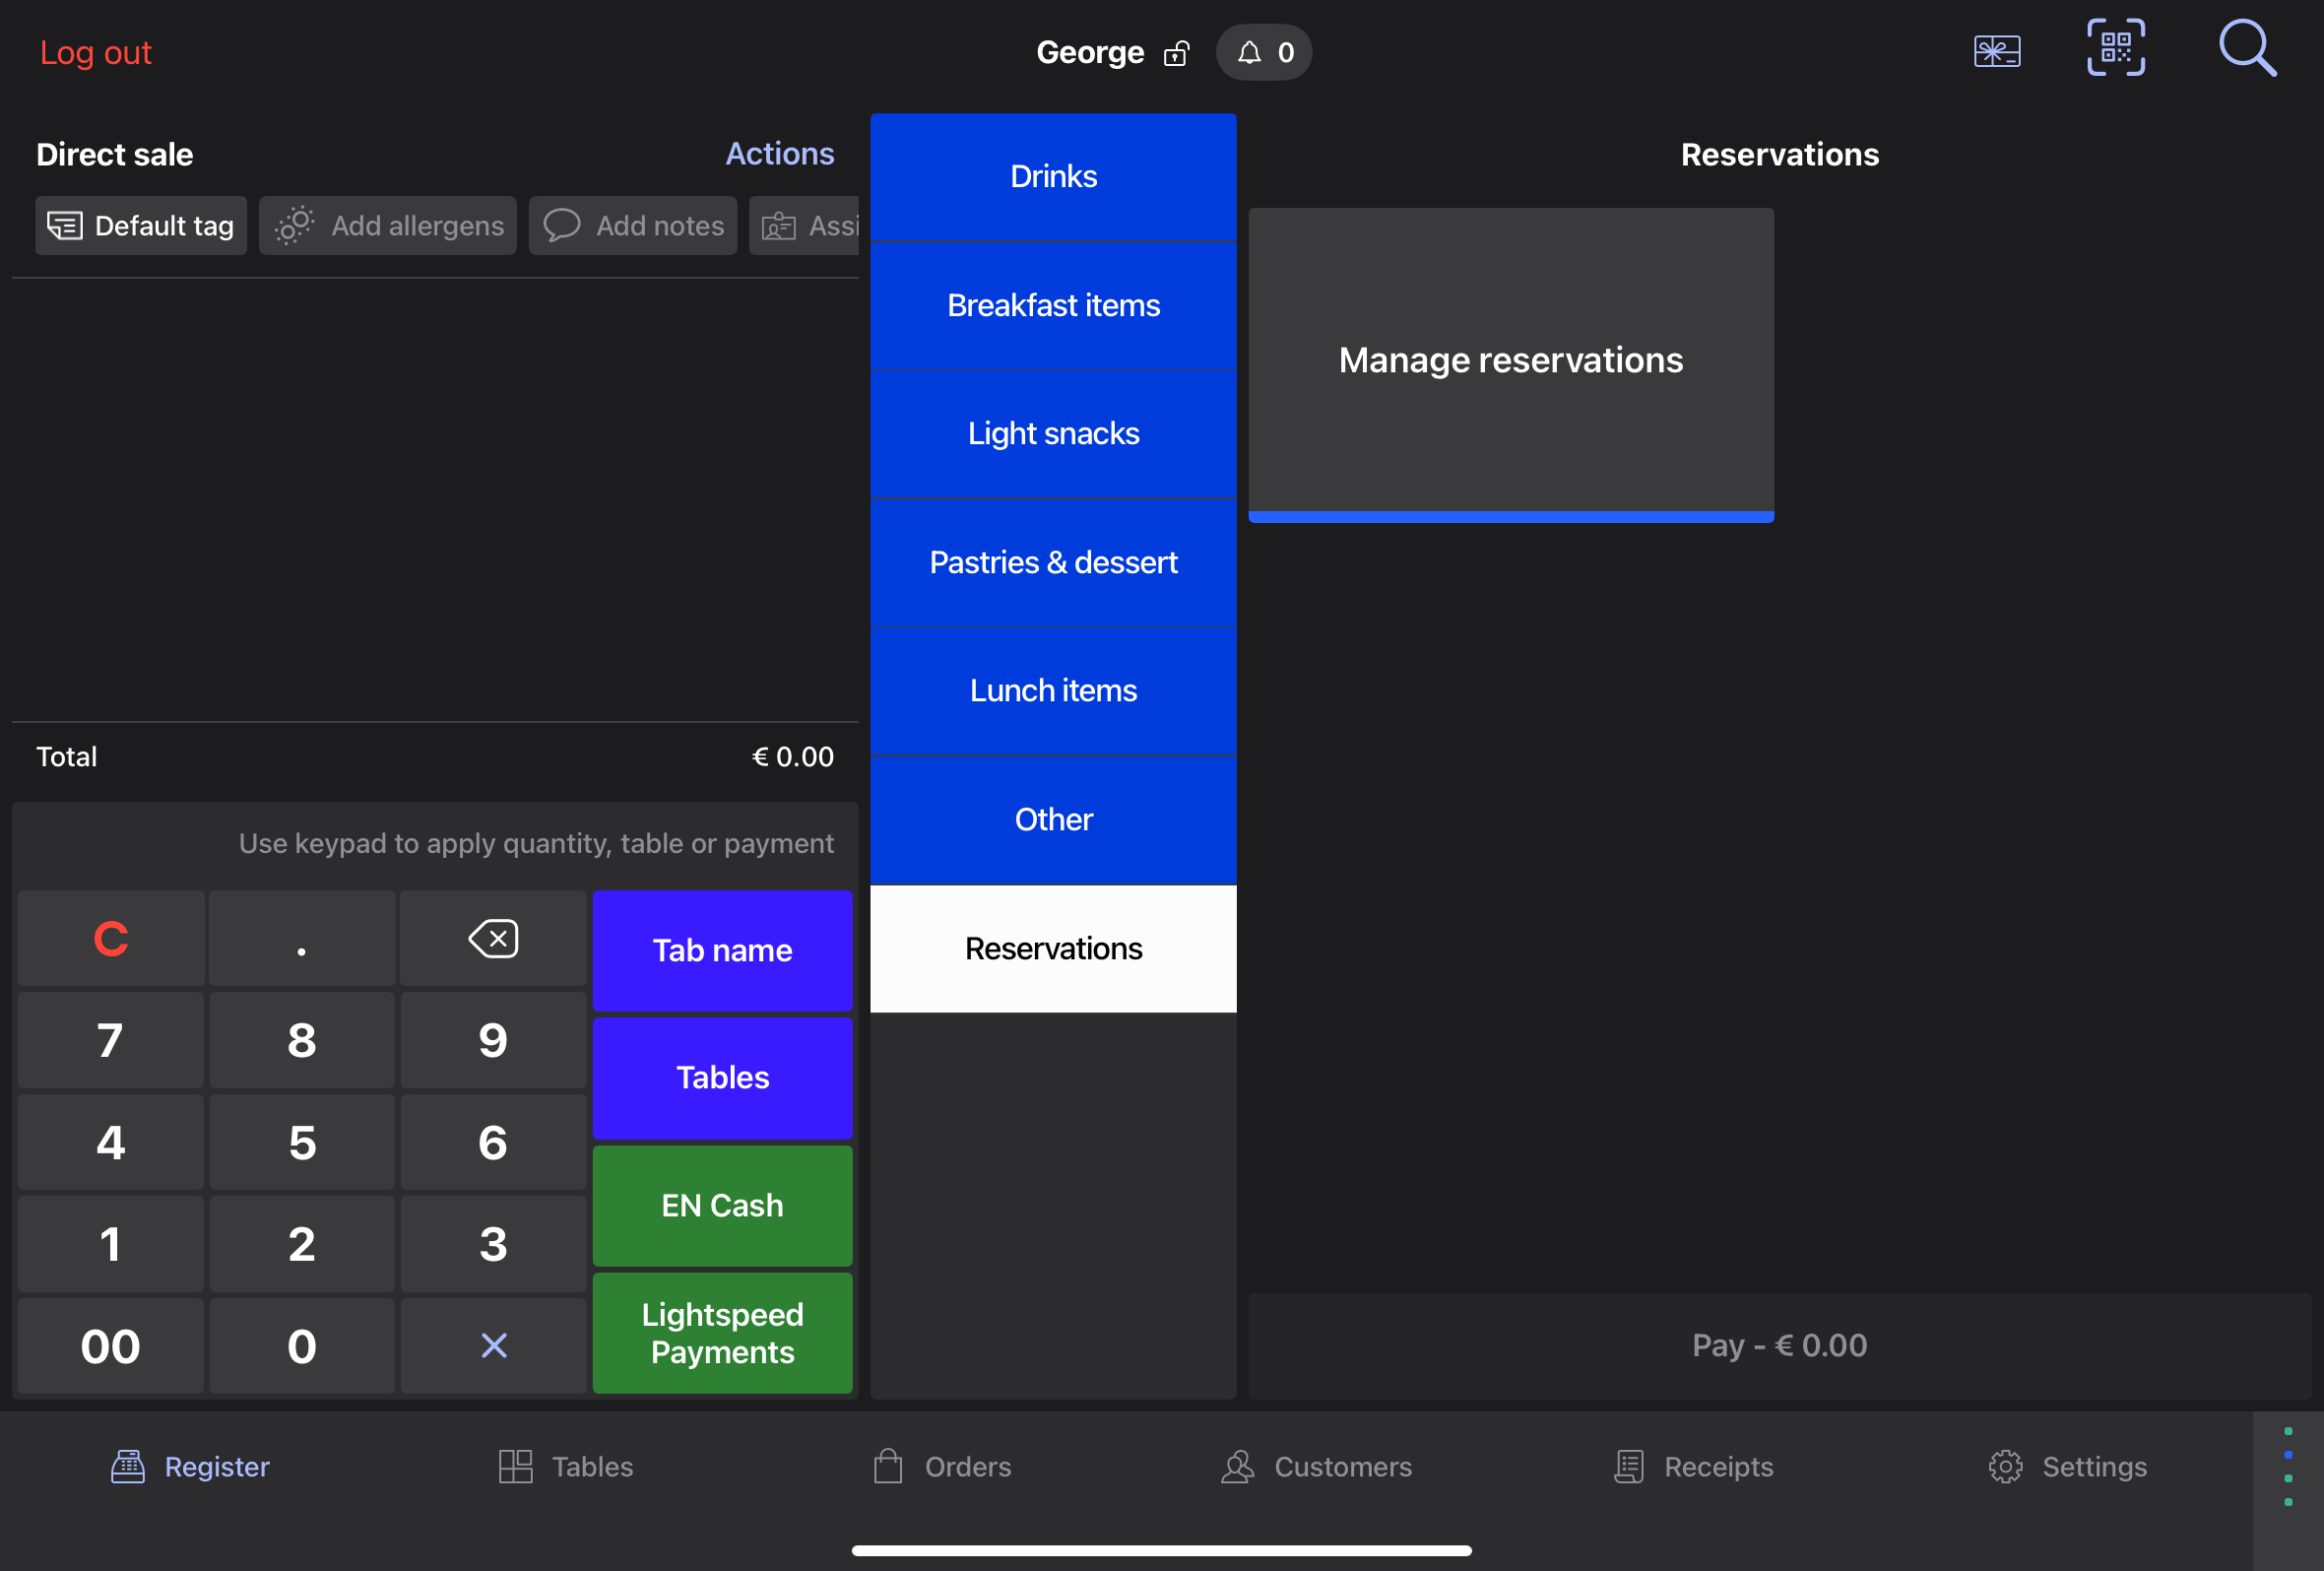
Task: Check the notifications bell
Action: tap(1263, 52)
